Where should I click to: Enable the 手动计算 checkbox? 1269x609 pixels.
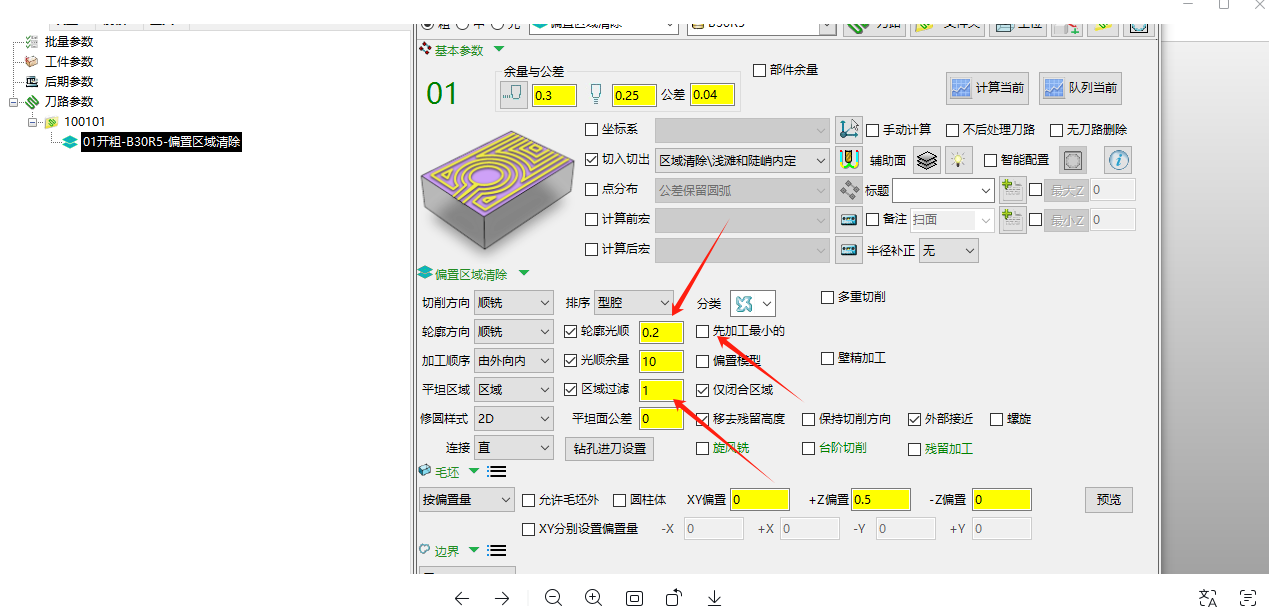(872, 130)
